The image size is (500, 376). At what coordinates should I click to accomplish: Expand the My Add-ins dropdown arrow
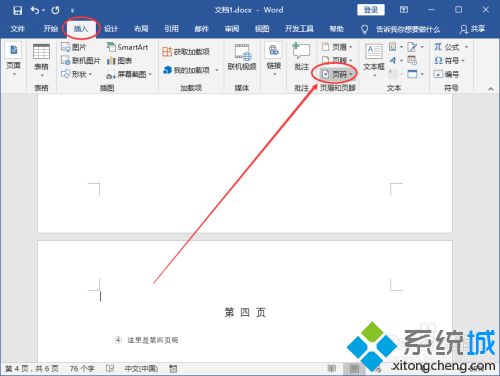click(217, 70)
